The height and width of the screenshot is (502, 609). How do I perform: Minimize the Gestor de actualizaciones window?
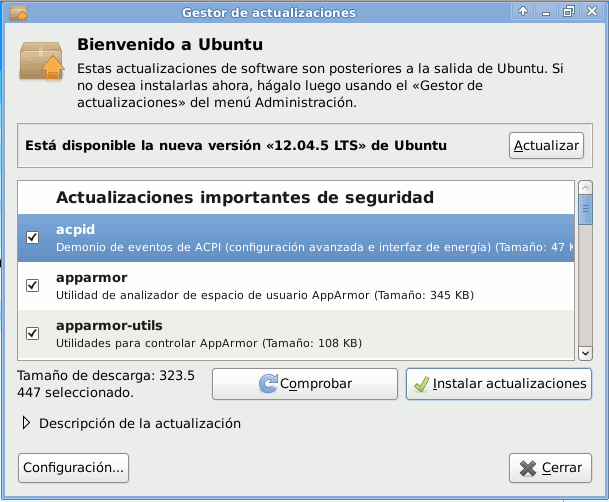[x=546, y=12]
